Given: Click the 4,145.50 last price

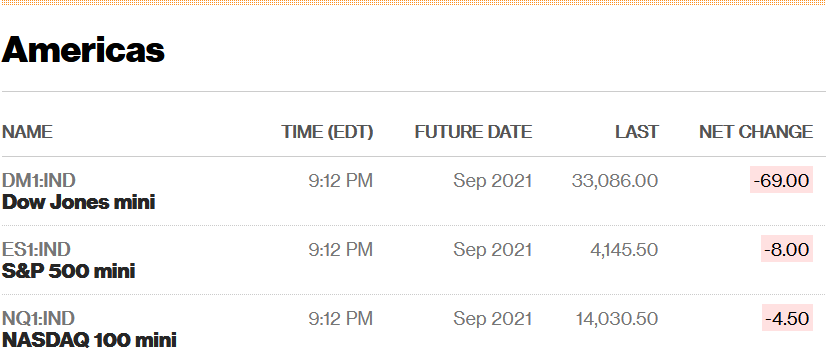Looking at the screenshot, I should [624, 250].
